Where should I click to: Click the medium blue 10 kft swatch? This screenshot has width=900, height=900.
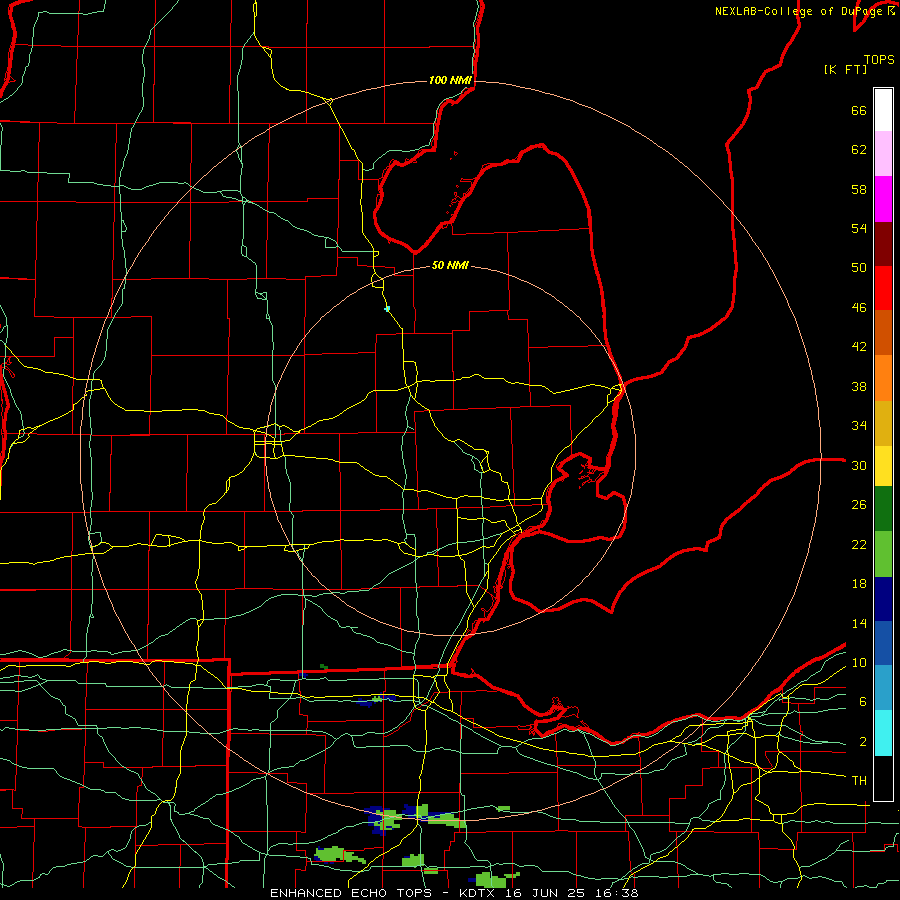coord(883,643)
